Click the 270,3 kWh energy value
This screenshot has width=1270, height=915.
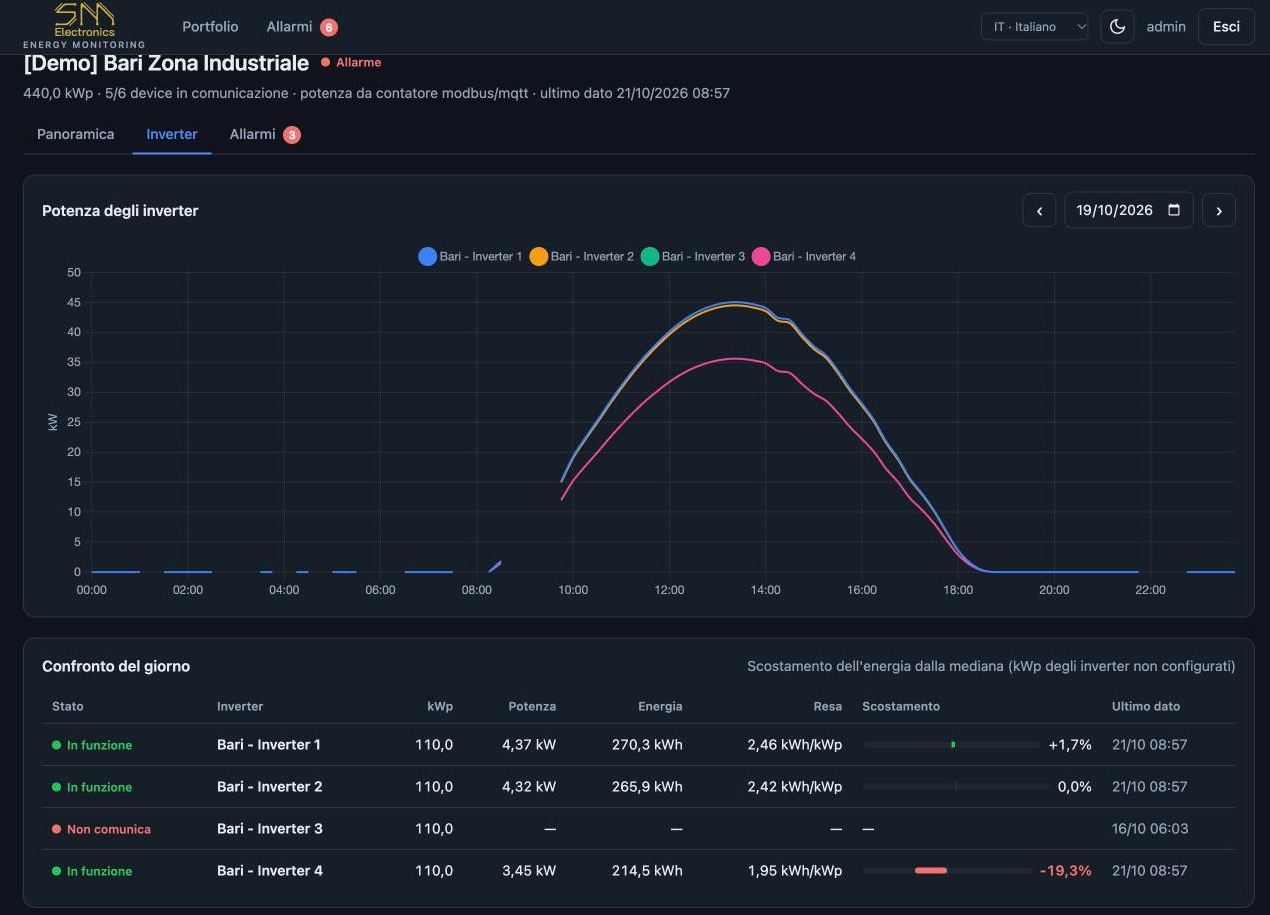tap(647, 745)
